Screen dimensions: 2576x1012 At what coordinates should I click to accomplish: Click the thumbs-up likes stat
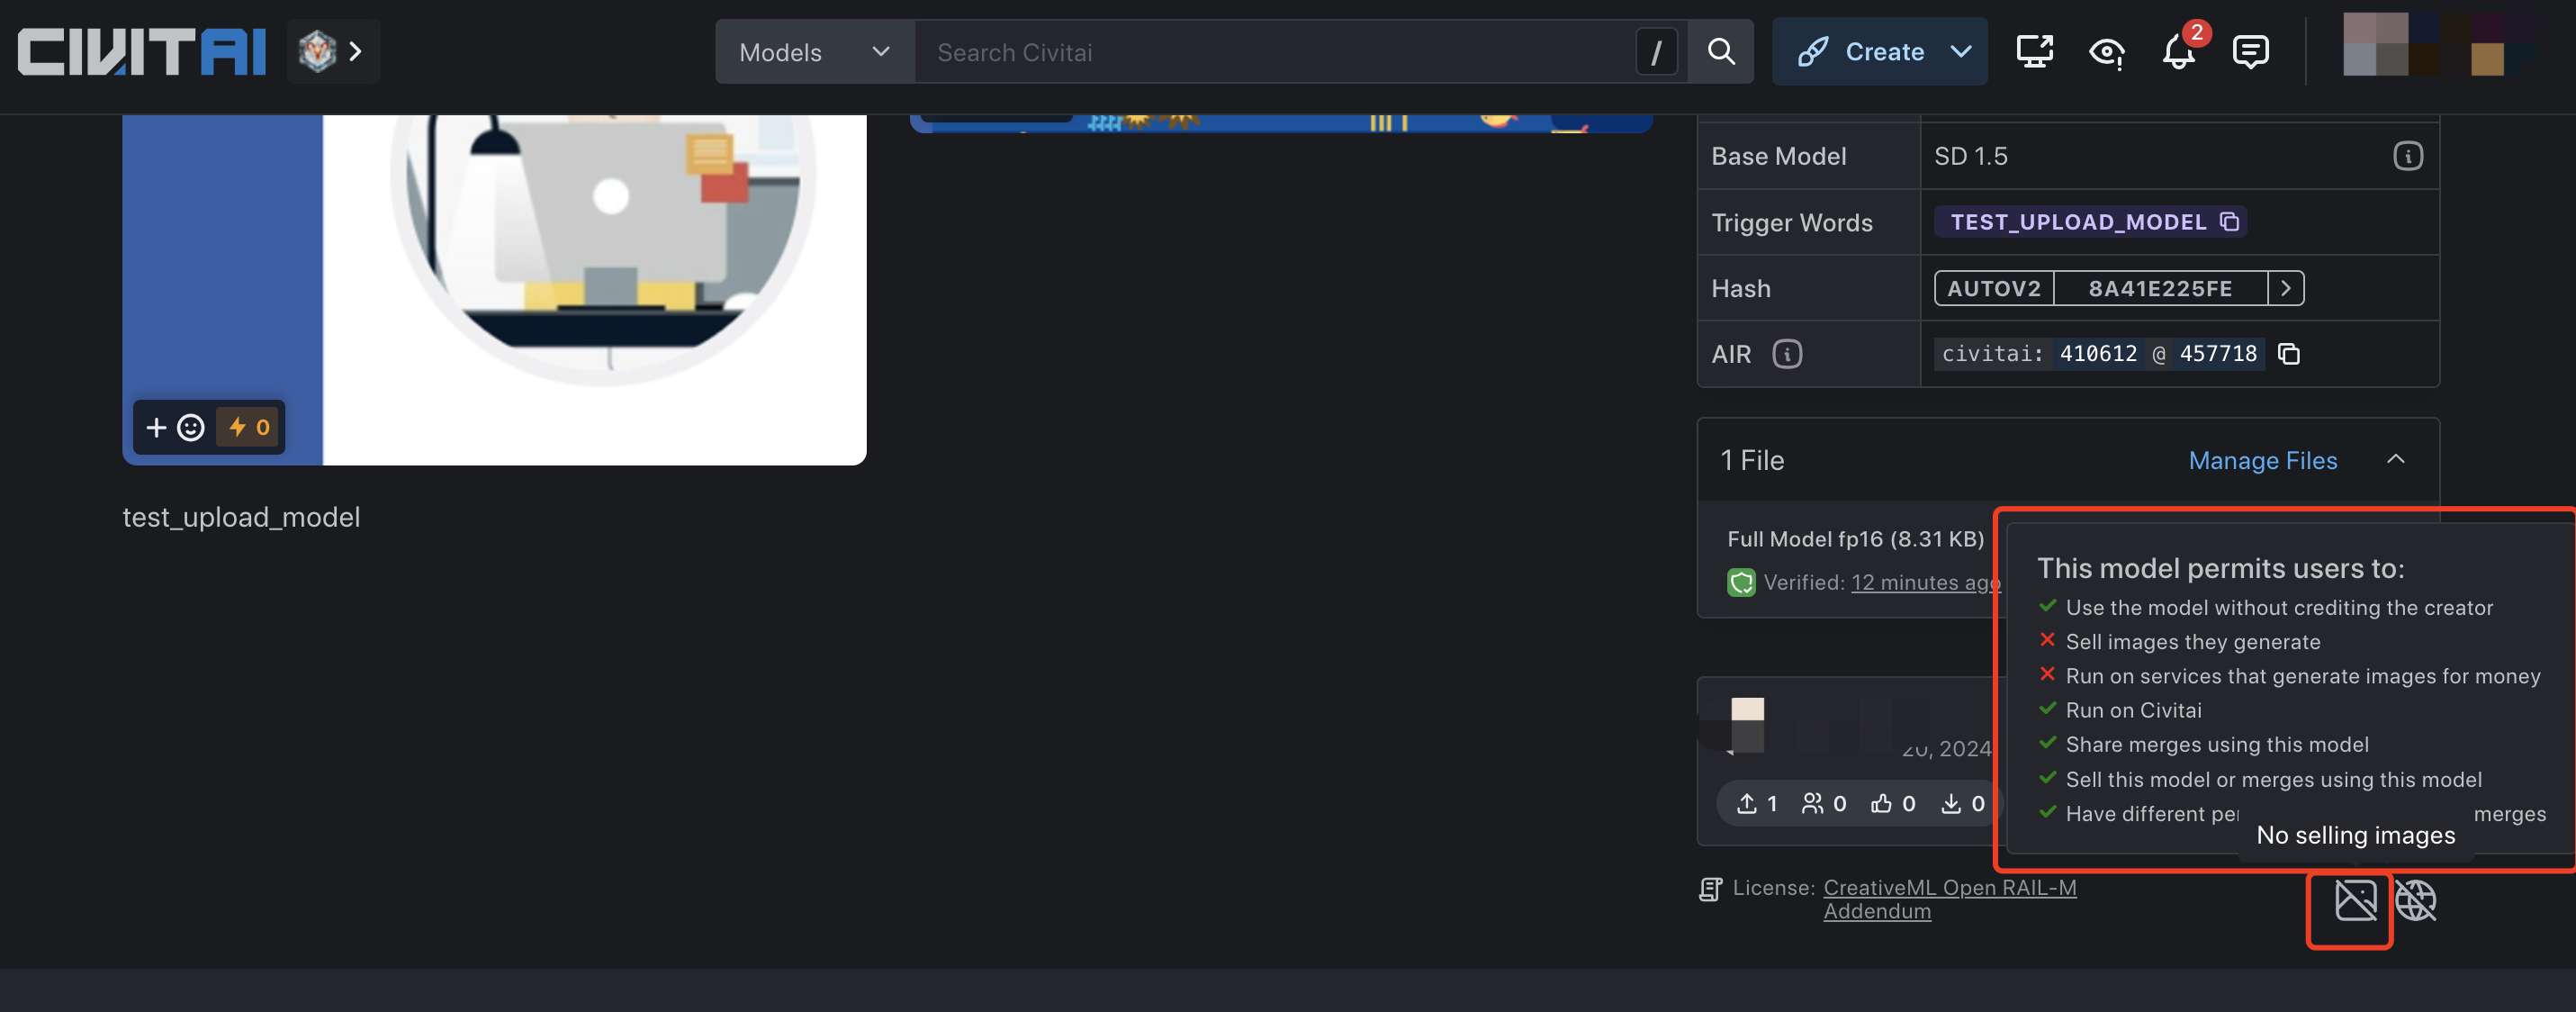(1893, 803)
